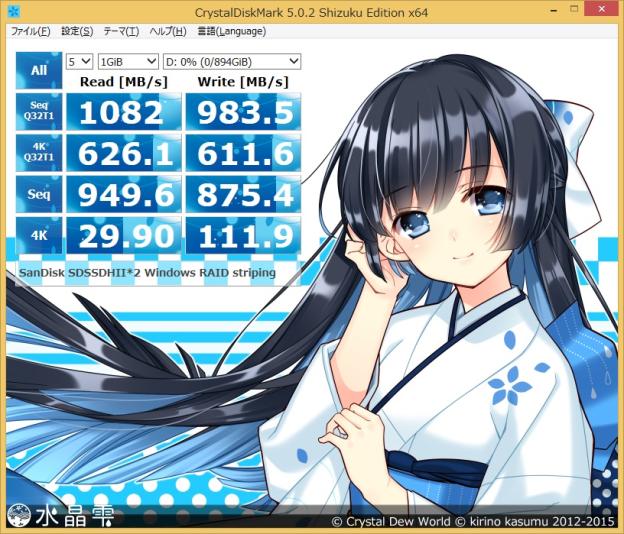This screenshot has width=624, height=534.
Task: Run the Seq benchmark test
Action: pos(39,194)
